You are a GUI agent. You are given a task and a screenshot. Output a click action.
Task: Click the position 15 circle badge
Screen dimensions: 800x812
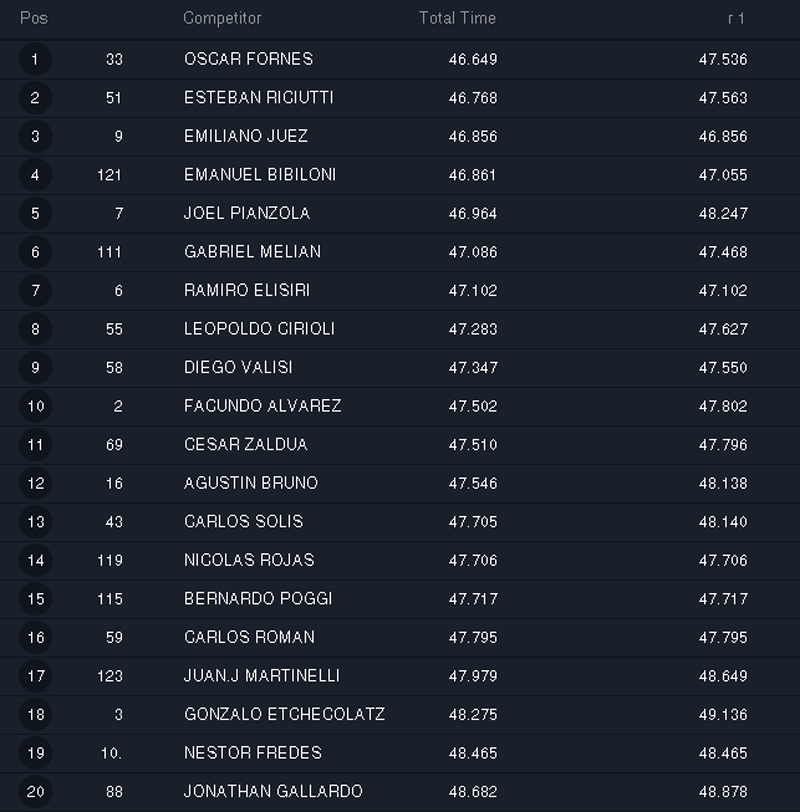35,599
